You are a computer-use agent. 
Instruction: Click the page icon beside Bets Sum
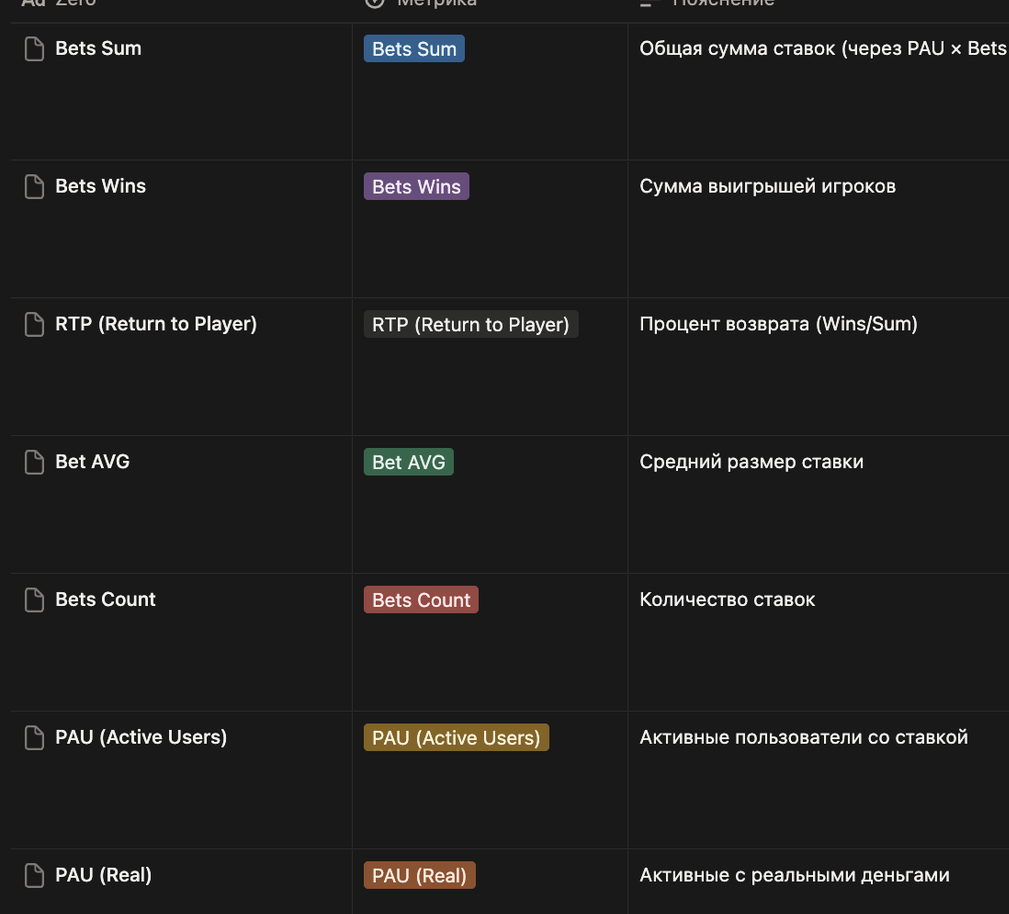point(34,49)
